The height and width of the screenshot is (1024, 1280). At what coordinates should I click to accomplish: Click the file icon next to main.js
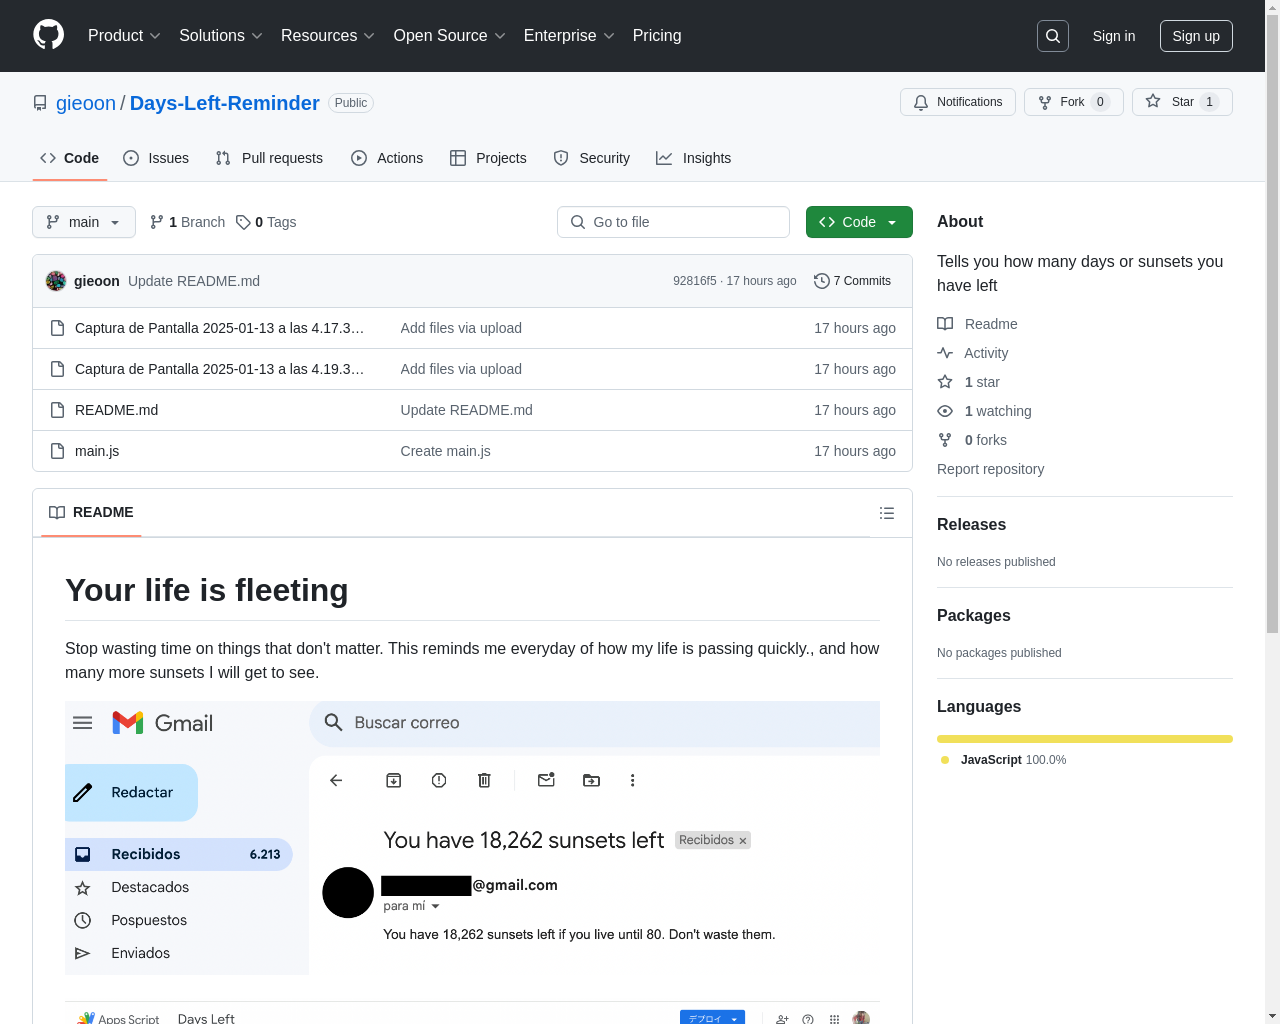click(58, 451)
